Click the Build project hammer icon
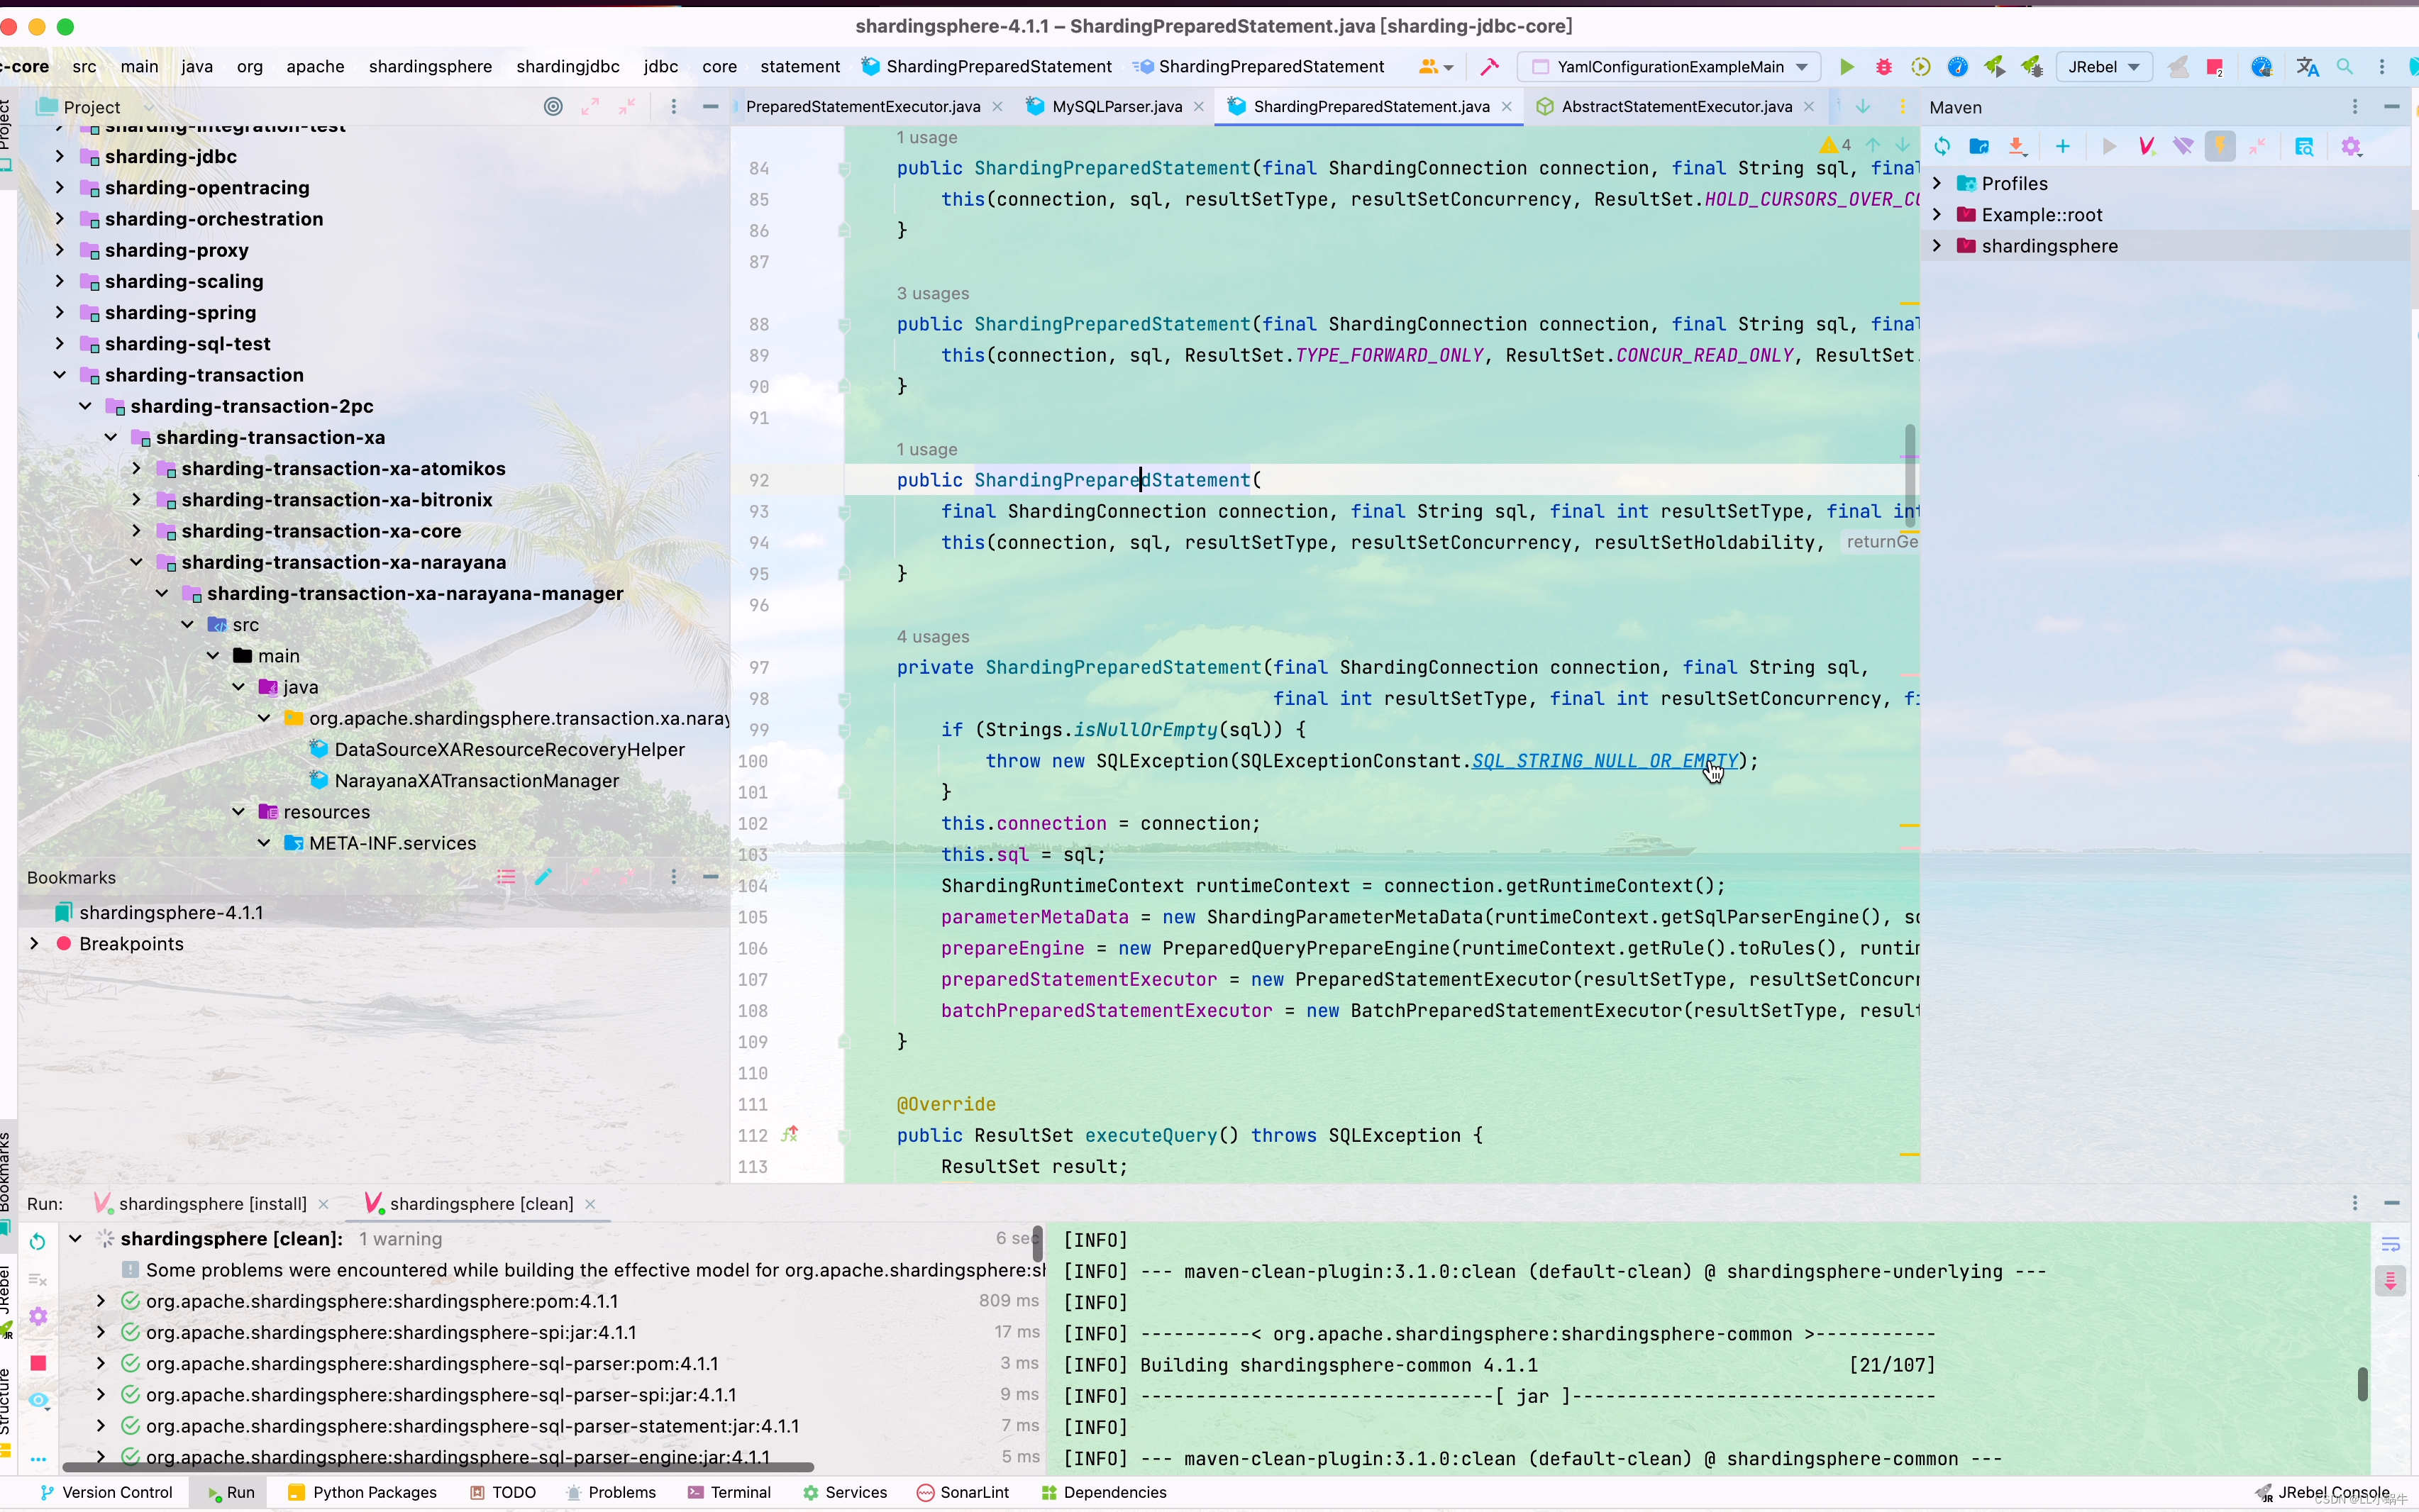 coord(1490,67)
